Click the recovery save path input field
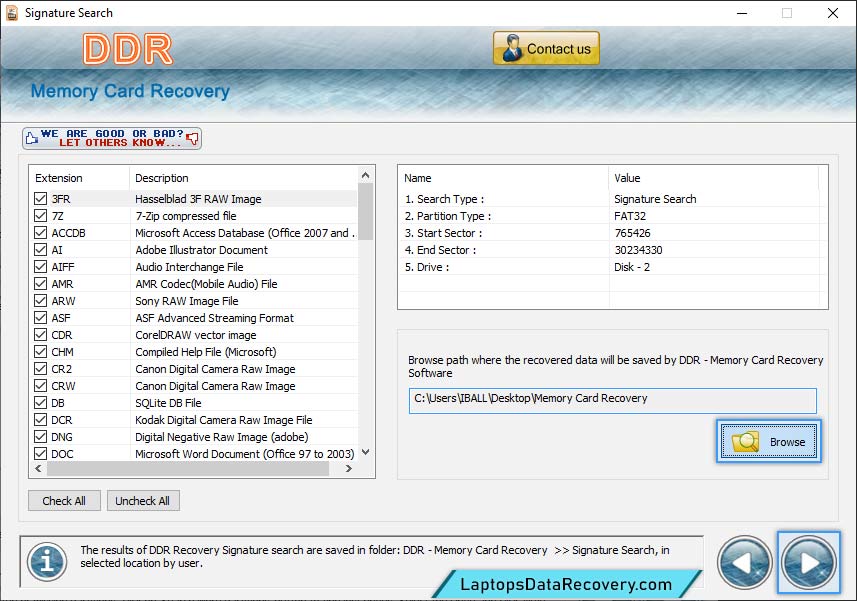 (612, 400)
